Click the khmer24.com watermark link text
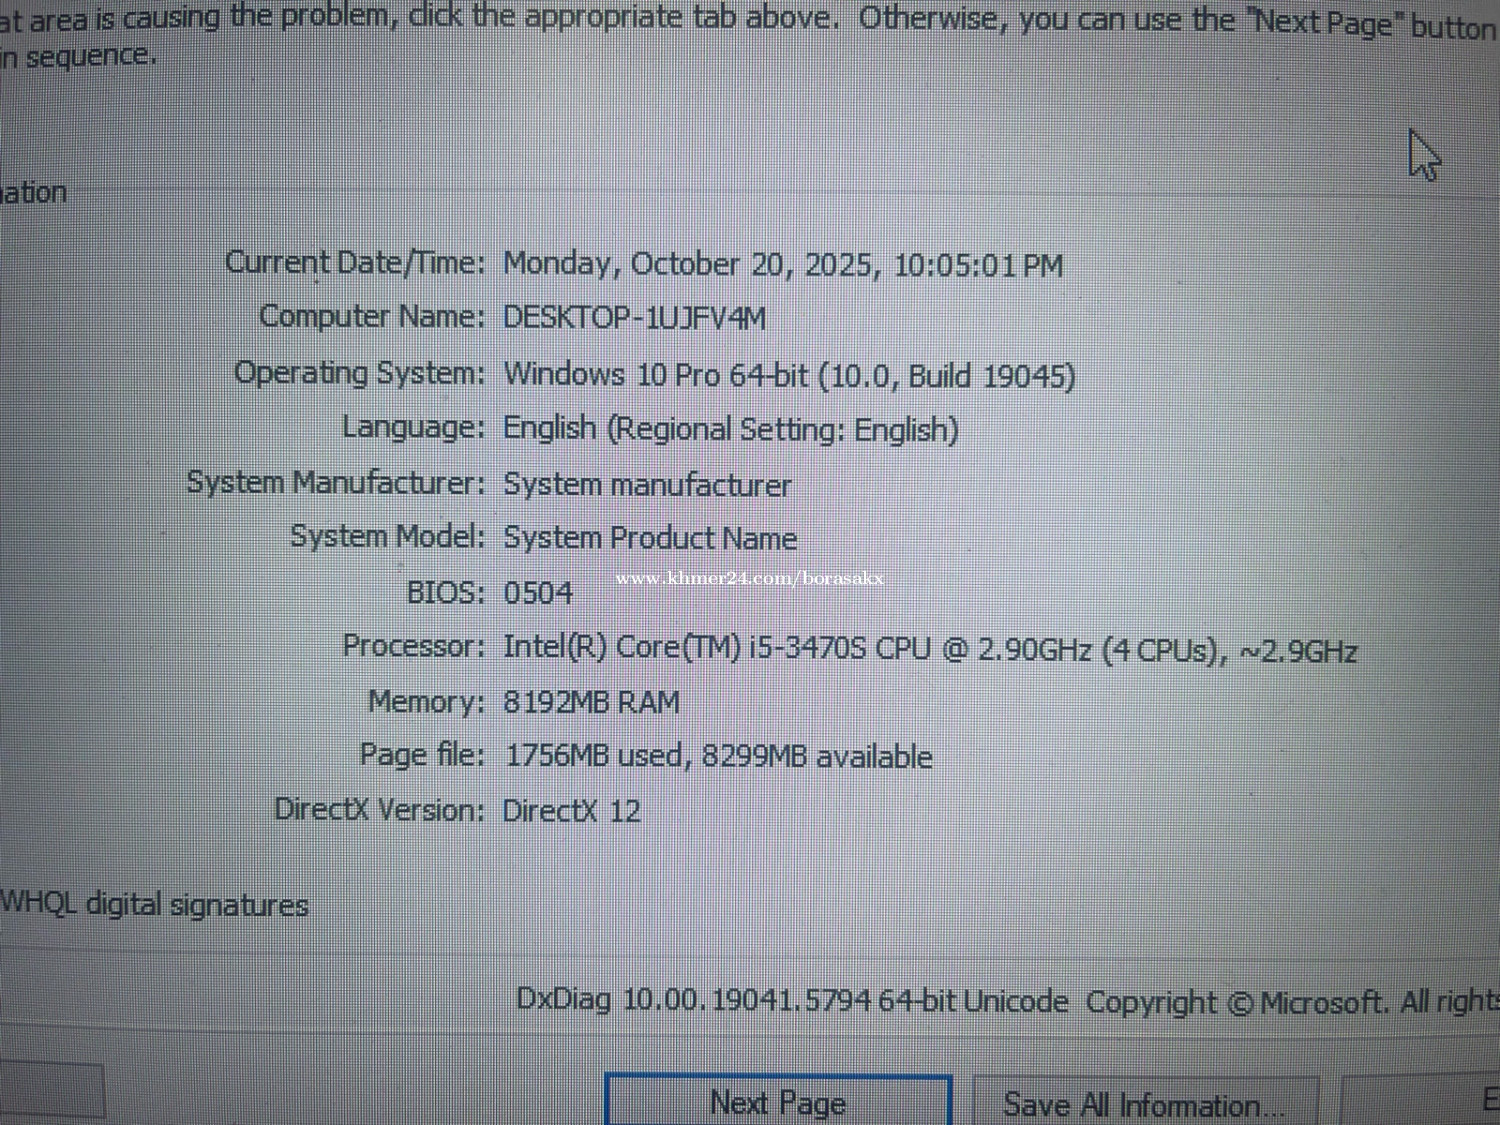Screen dimensions: 1500x1125 coord(749,578)
